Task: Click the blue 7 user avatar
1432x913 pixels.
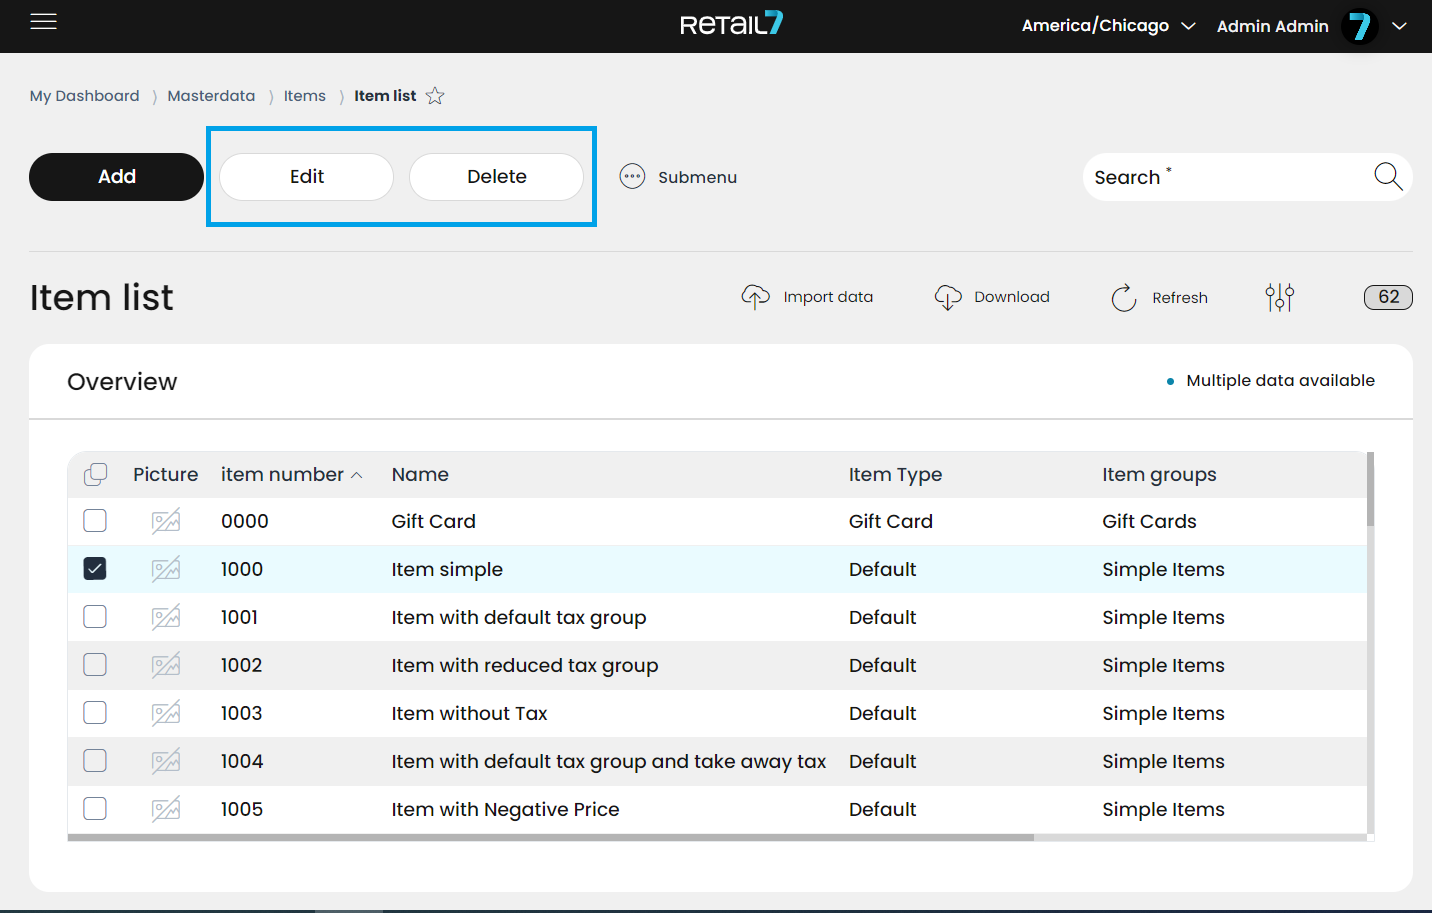Action: (x=1359, y=26)
